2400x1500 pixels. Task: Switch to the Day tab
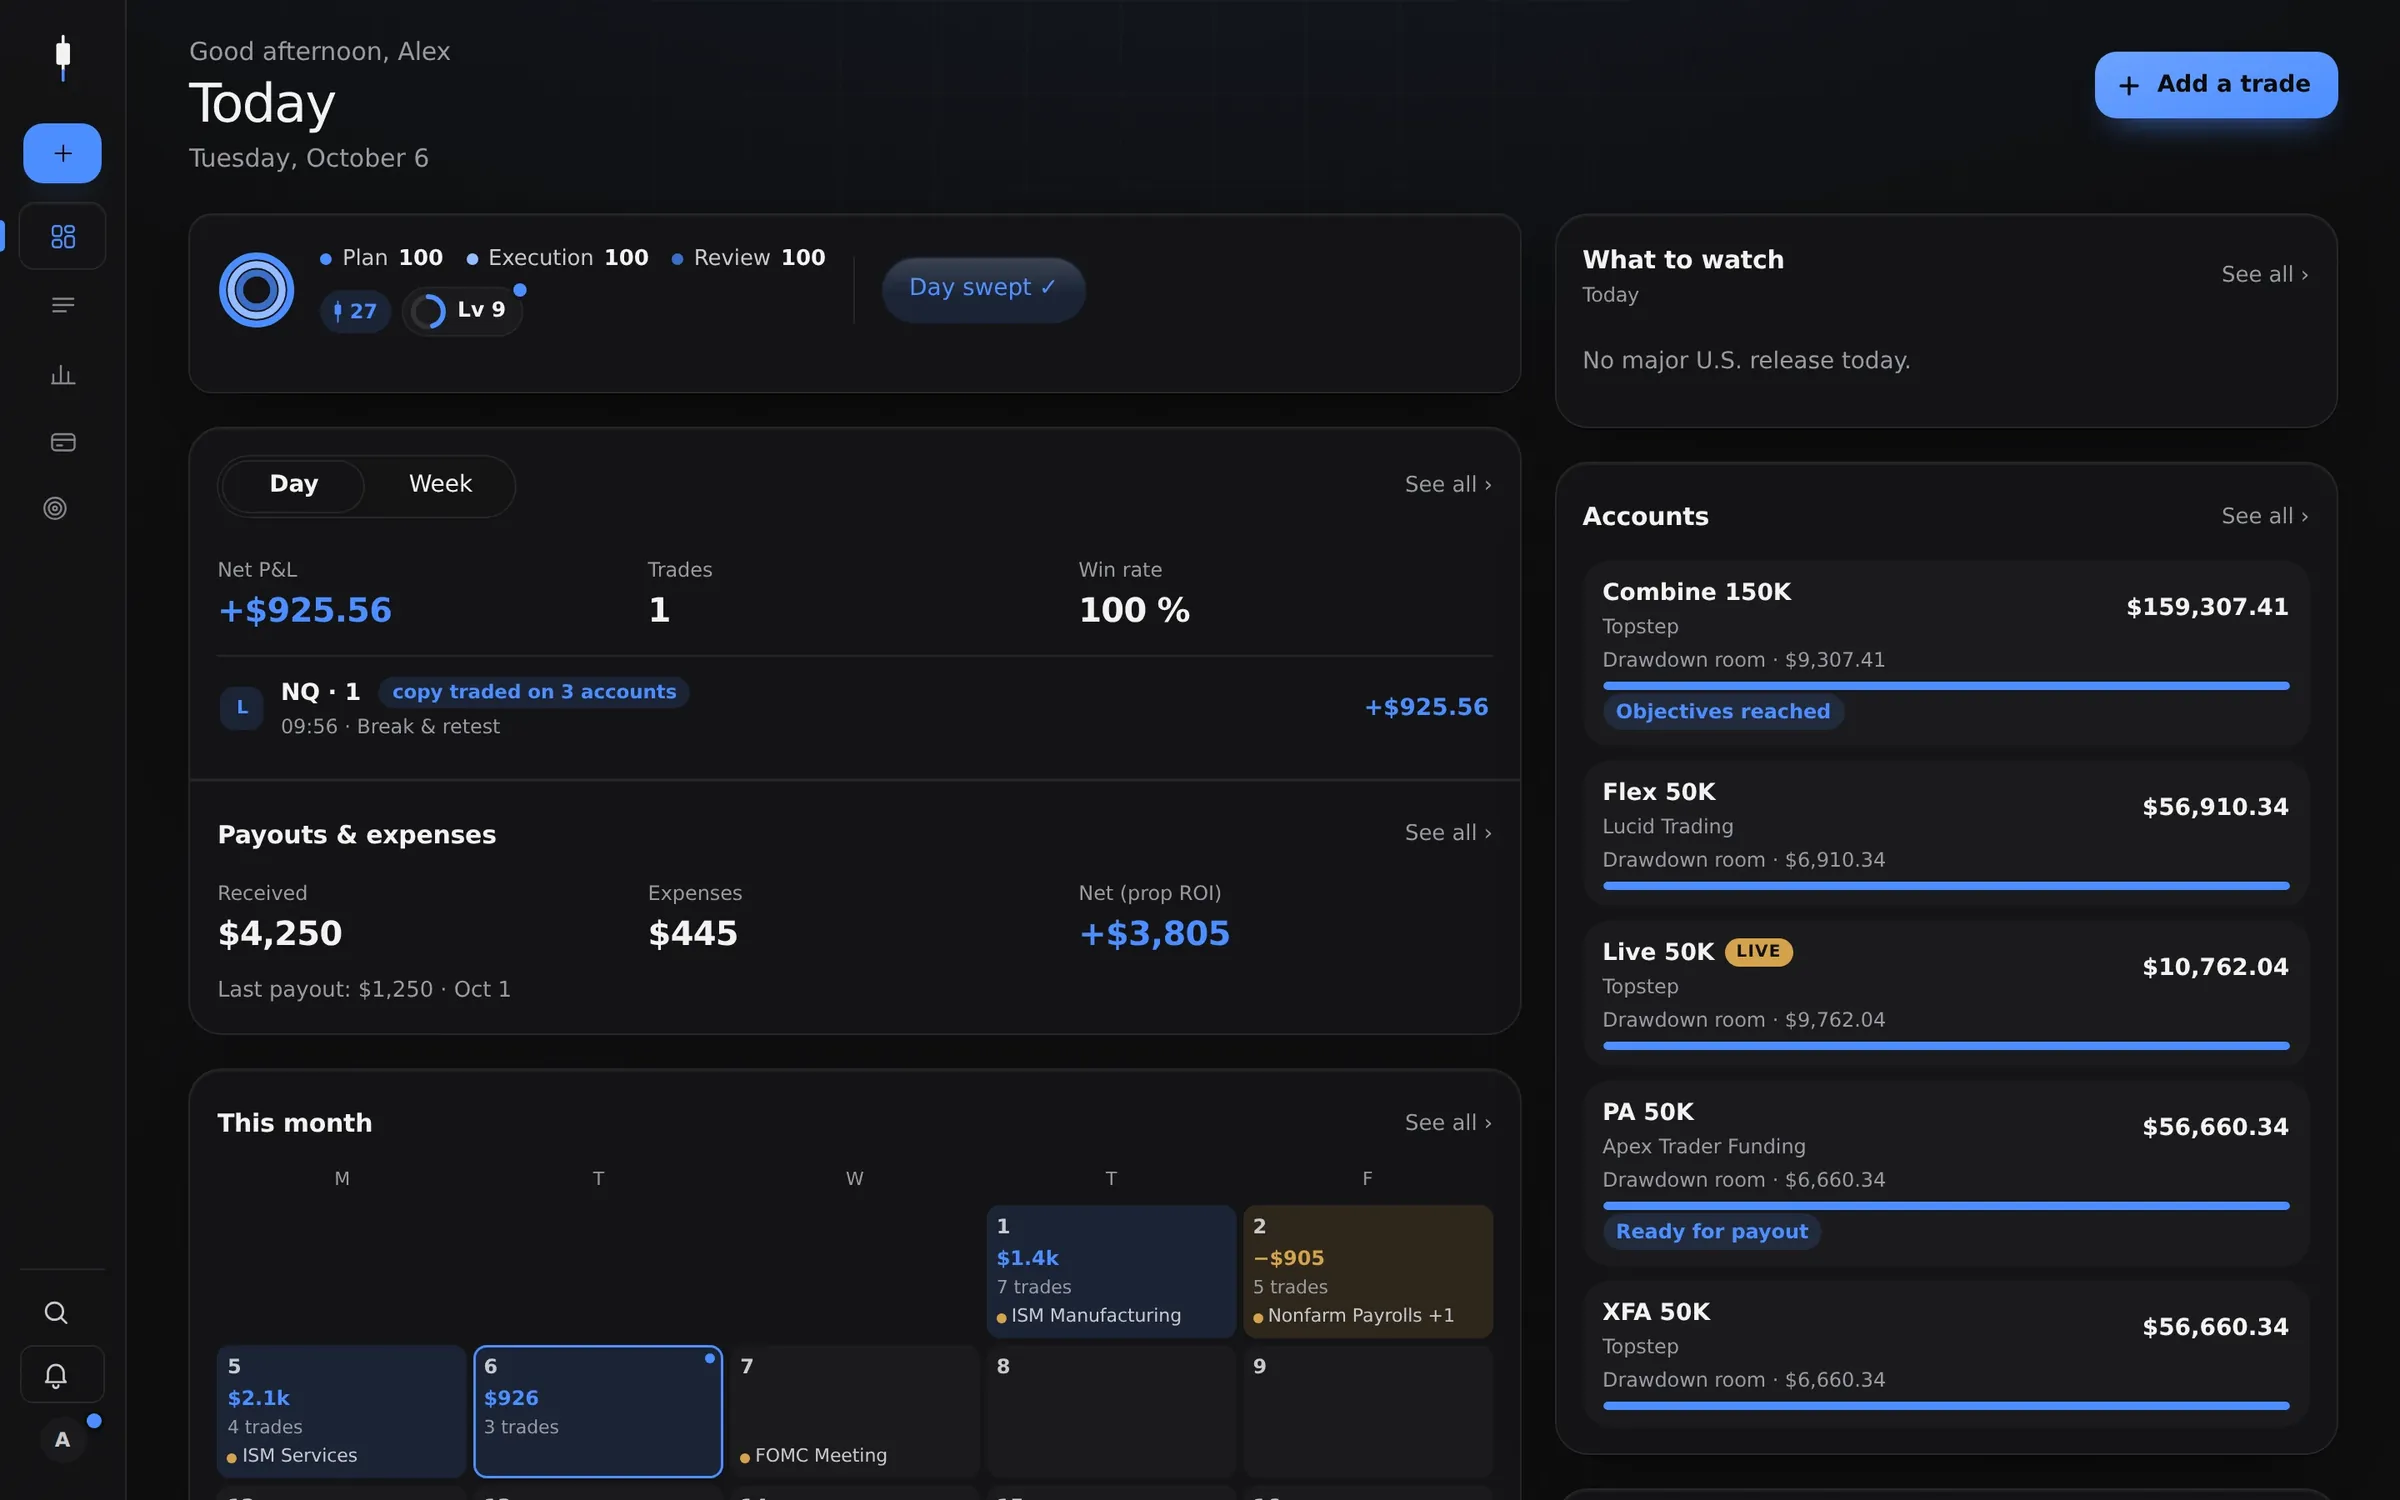coord(293,485)
